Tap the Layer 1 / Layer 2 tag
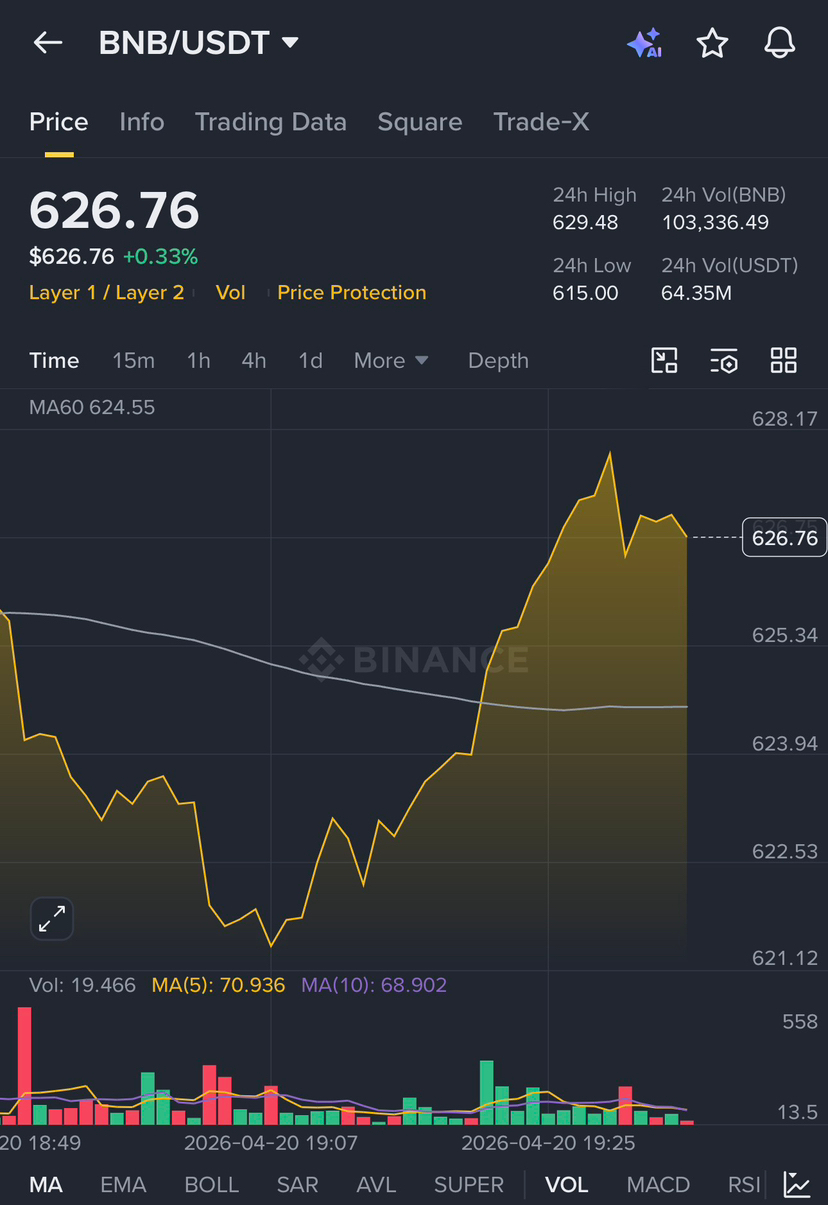 pos(107,293)
